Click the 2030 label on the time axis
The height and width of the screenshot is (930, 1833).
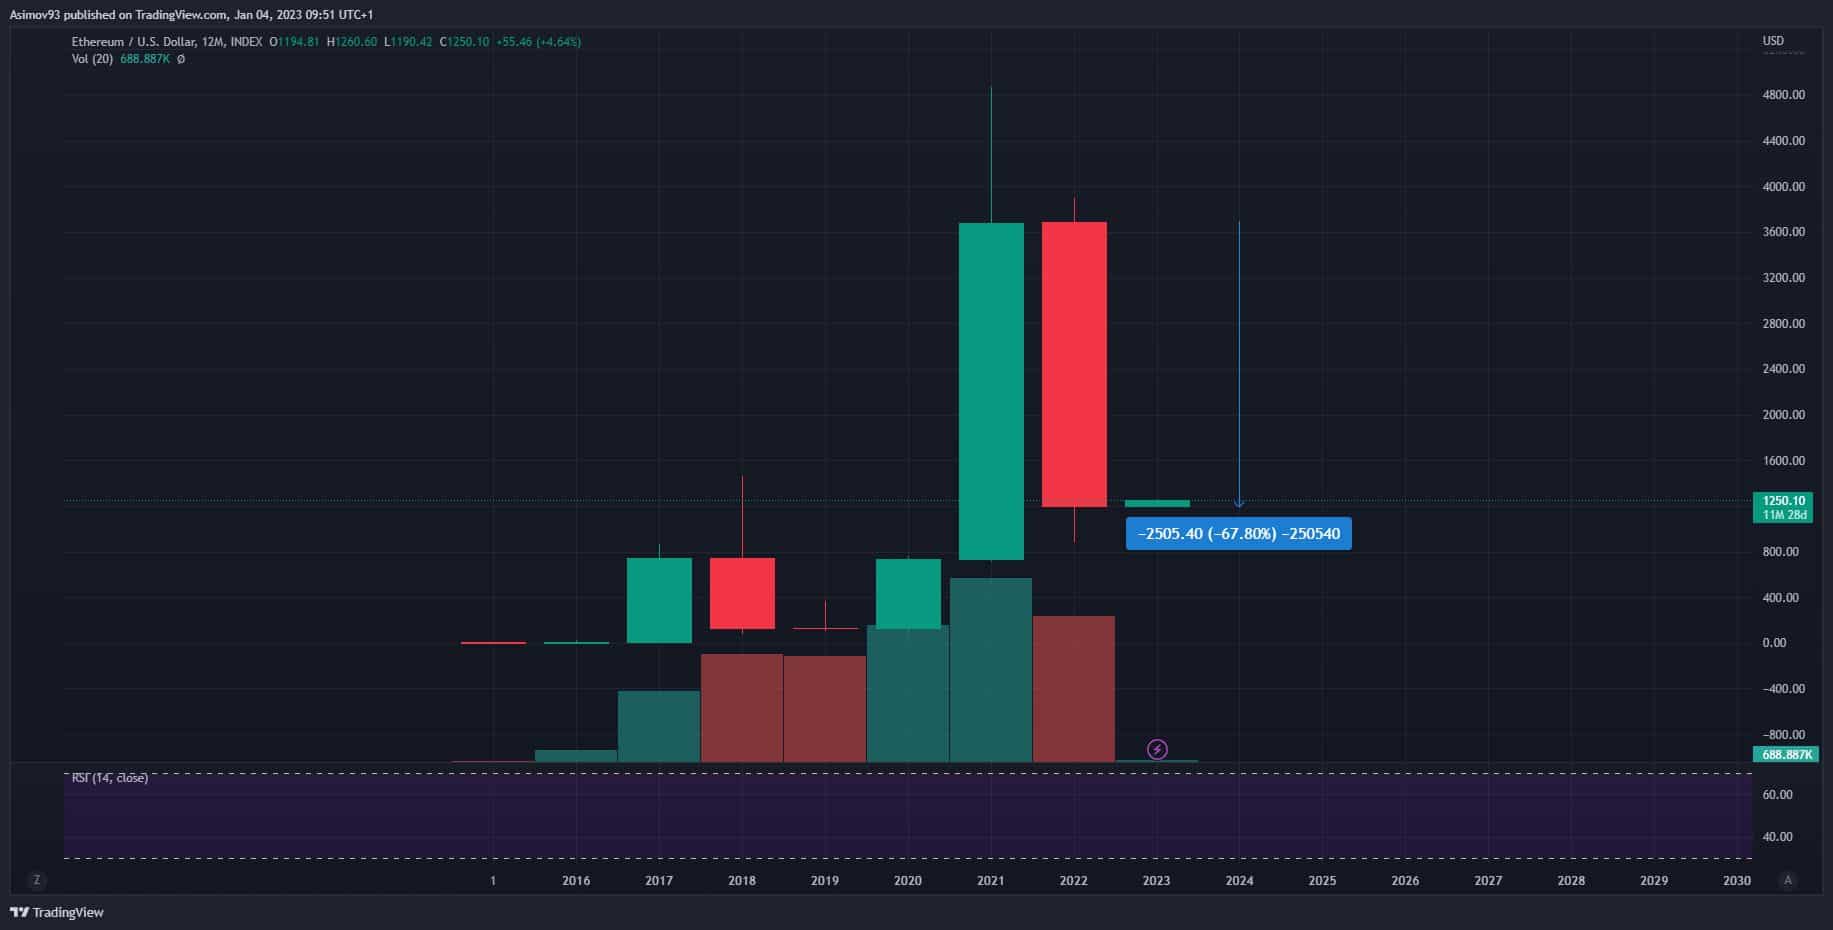click(1737, 881)
